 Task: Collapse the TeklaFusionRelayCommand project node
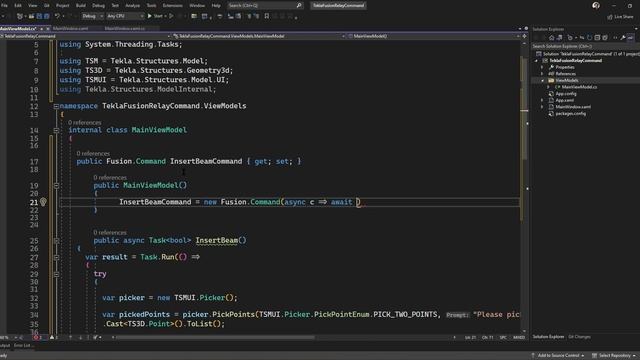click(x=537, y=61)
